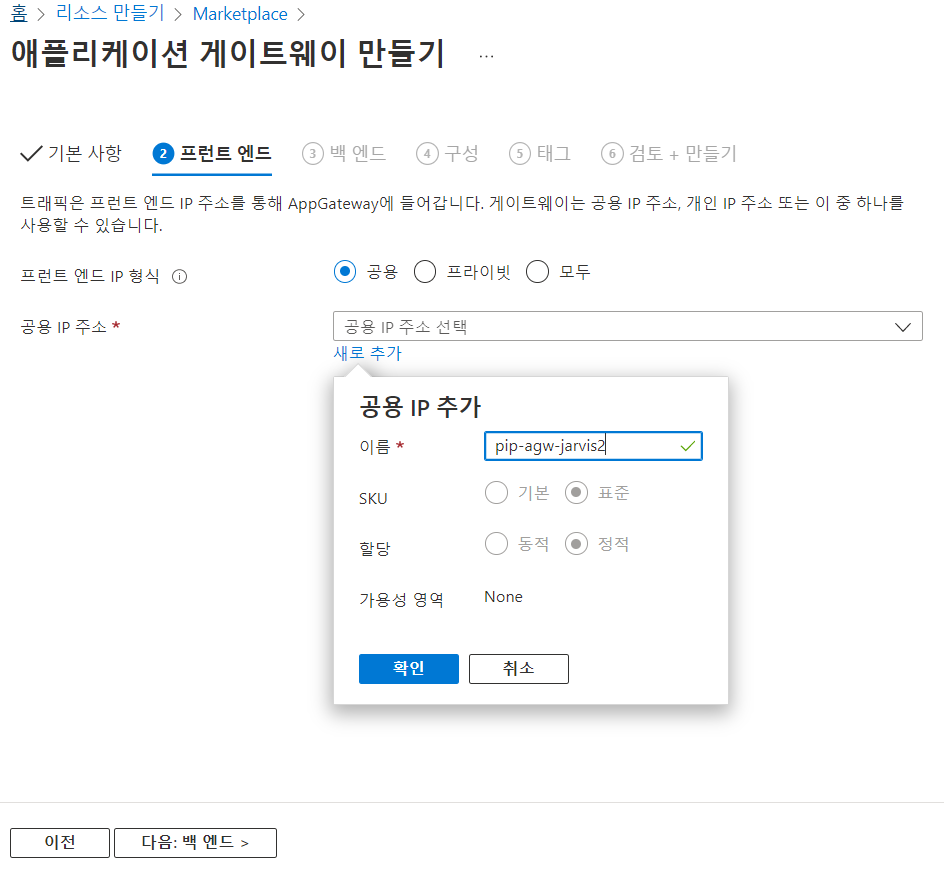Click the 할당 field label
The width and height of the screenshot is (944, 871).
pyautogui.click(x=375, y=548)
